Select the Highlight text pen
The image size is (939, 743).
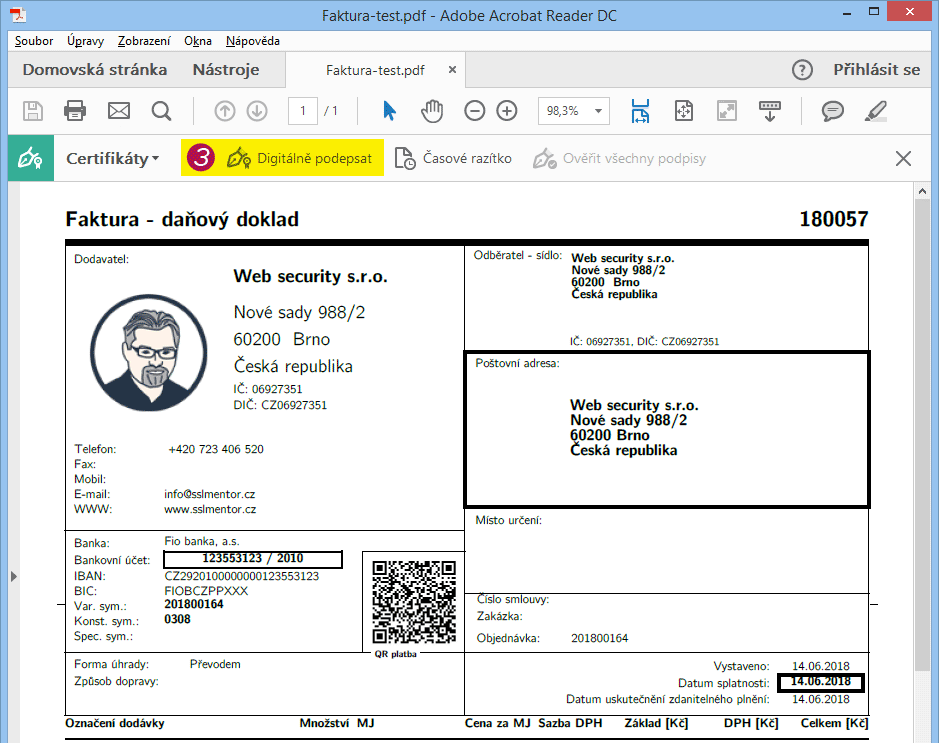876,111
